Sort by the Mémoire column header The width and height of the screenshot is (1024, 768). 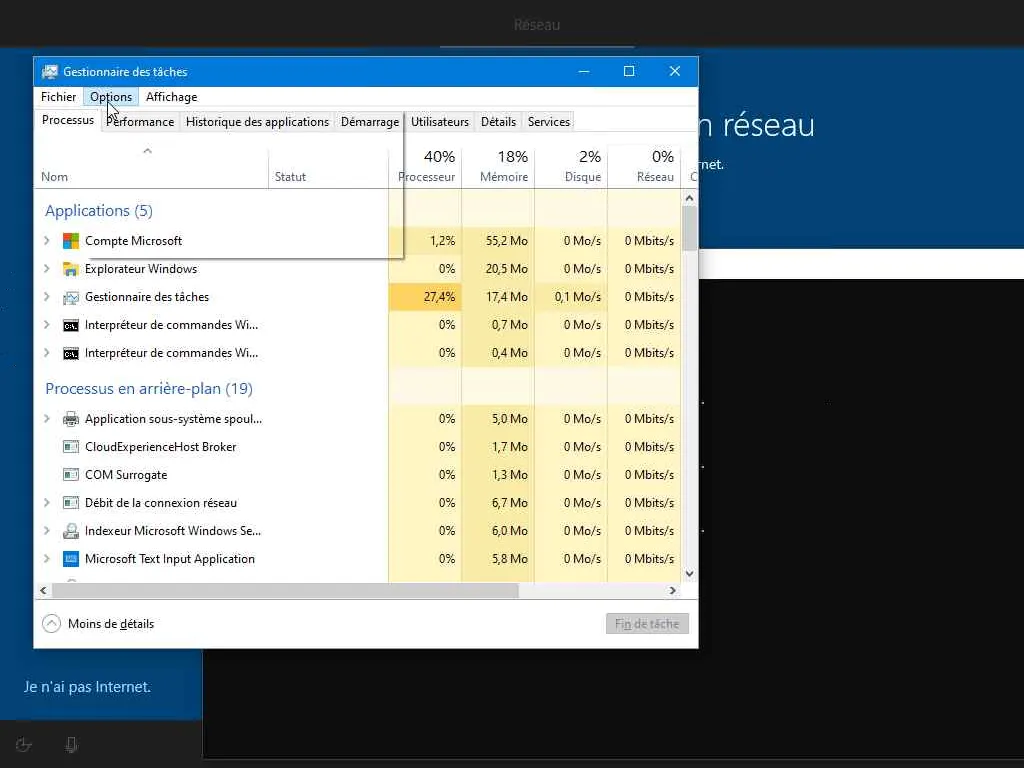[x=498, y=167]
